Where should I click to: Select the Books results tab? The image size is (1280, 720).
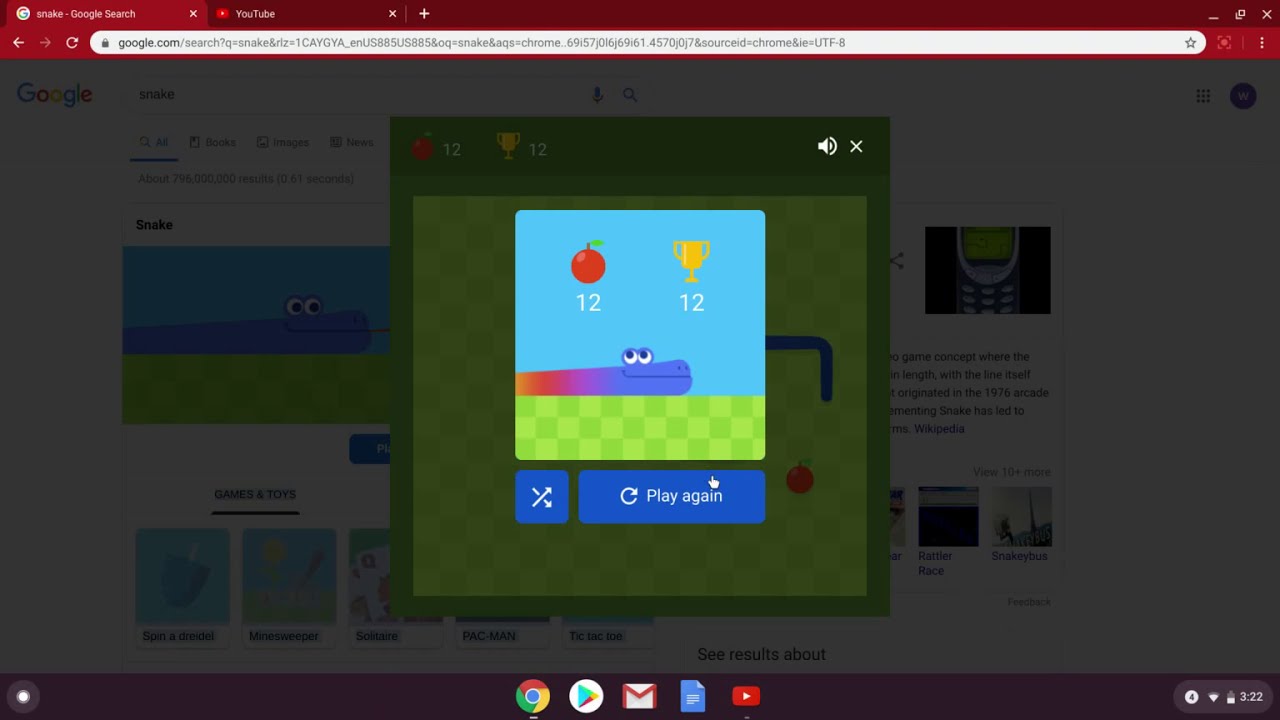[x=212, y=142]
